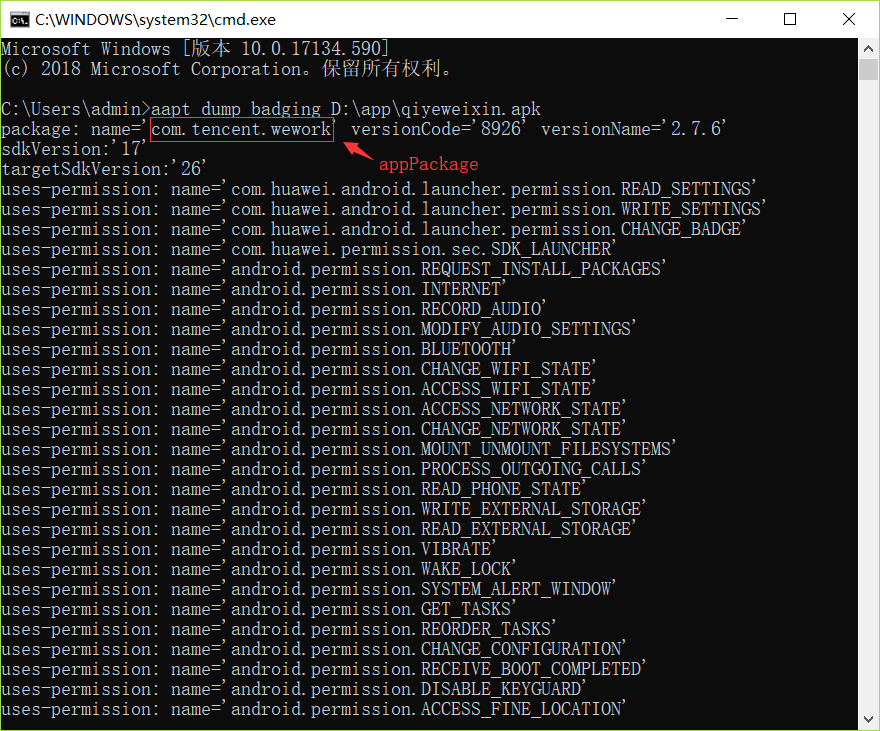Click the scrollbar down arrow
This screenshot has height=731, width=880.
(868, 719)
